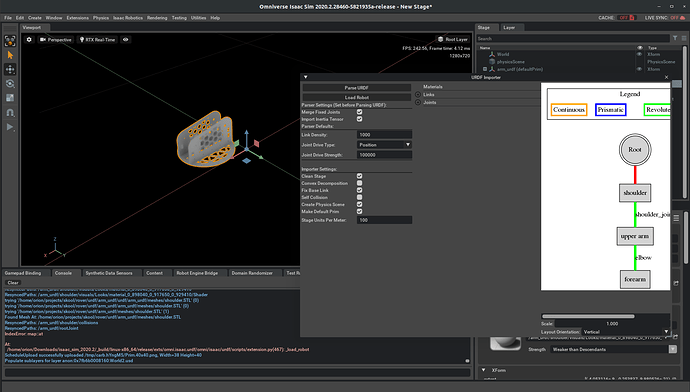The width and height of the screenshot is (690, 392).
Task: Open the Layout Orientation dropdown
Action: 626,332
